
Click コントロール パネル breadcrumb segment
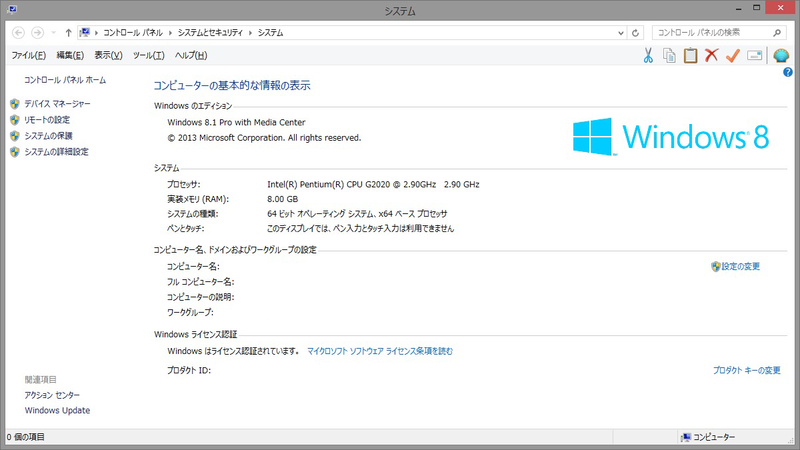[133, 33]
